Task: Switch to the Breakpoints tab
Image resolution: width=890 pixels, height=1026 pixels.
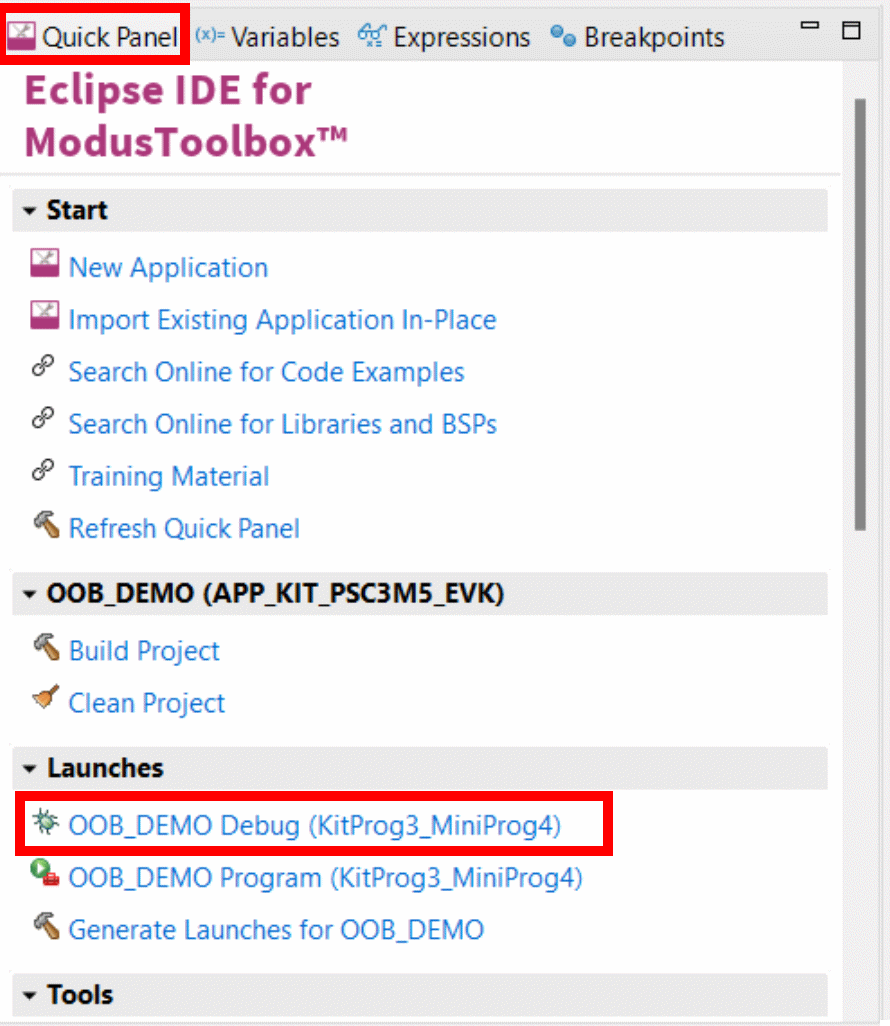Action: (x=637, y=37)
